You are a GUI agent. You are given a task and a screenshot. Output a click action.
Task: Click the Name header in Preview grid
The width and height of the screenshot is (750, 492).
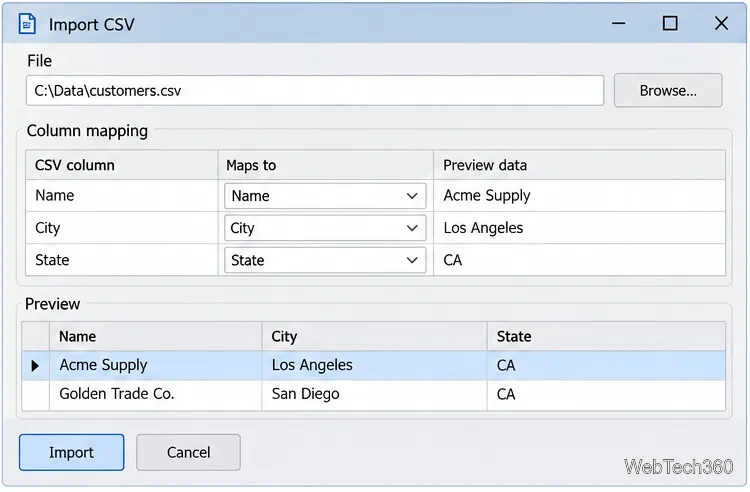tap(155, 337)
